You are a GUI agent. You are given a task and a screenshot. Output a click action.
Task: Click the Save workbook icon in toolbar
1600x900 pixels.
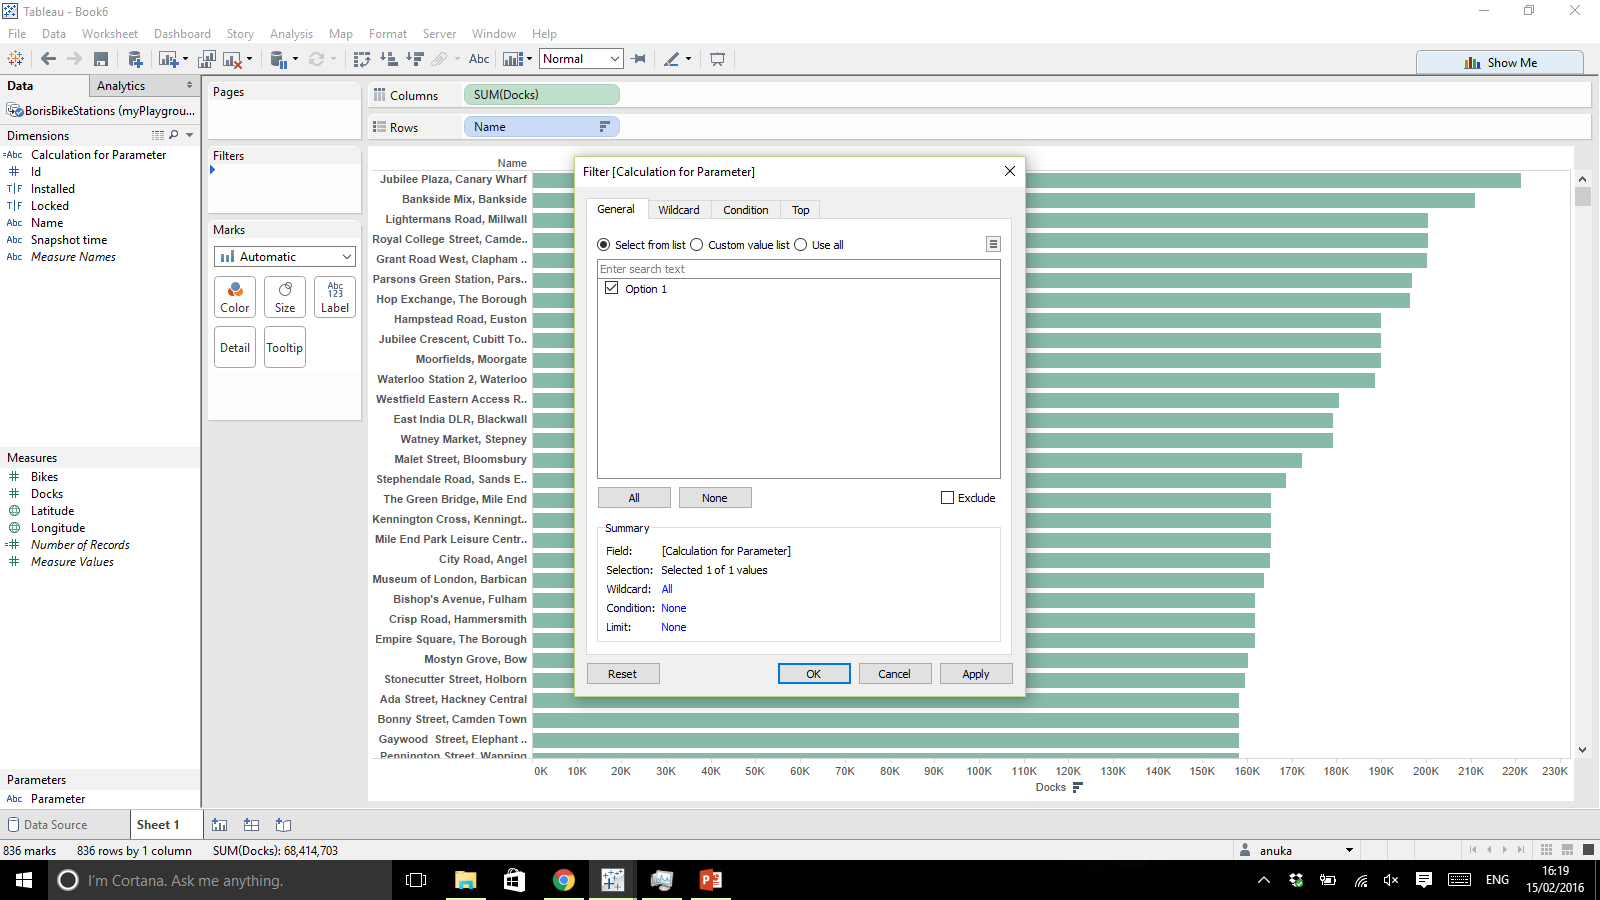tap(101, 60)
